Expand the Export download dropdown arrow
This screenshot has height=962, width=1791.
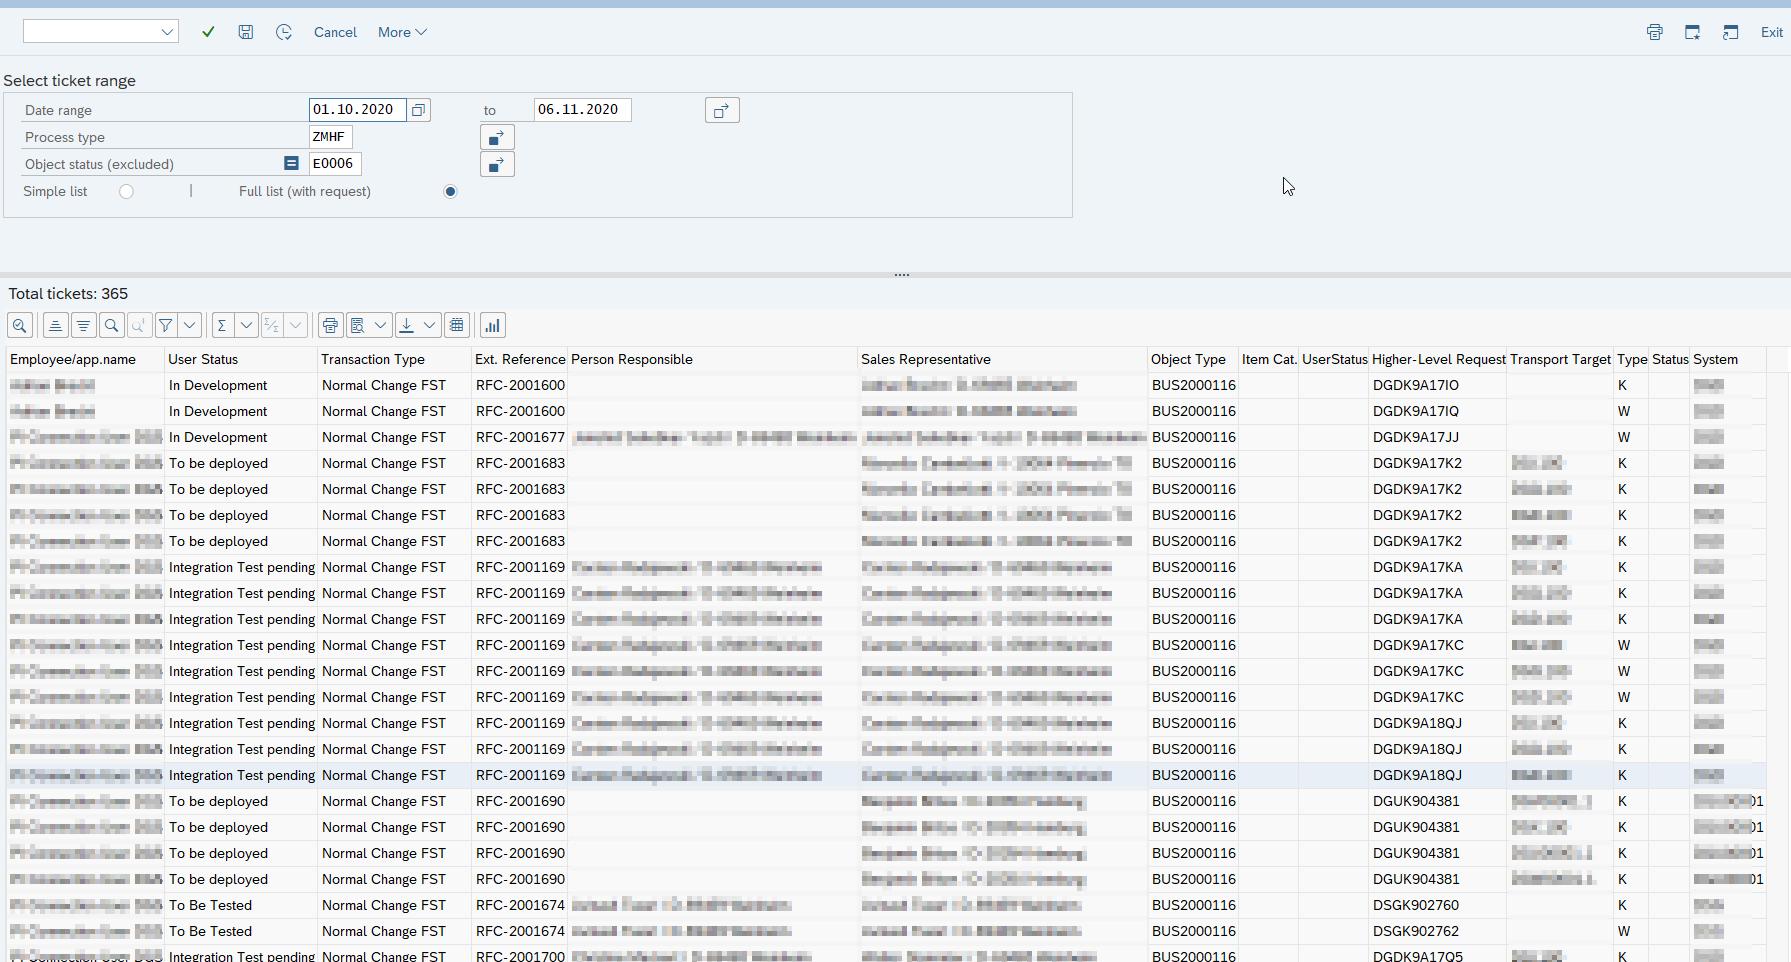coord(431,325)
